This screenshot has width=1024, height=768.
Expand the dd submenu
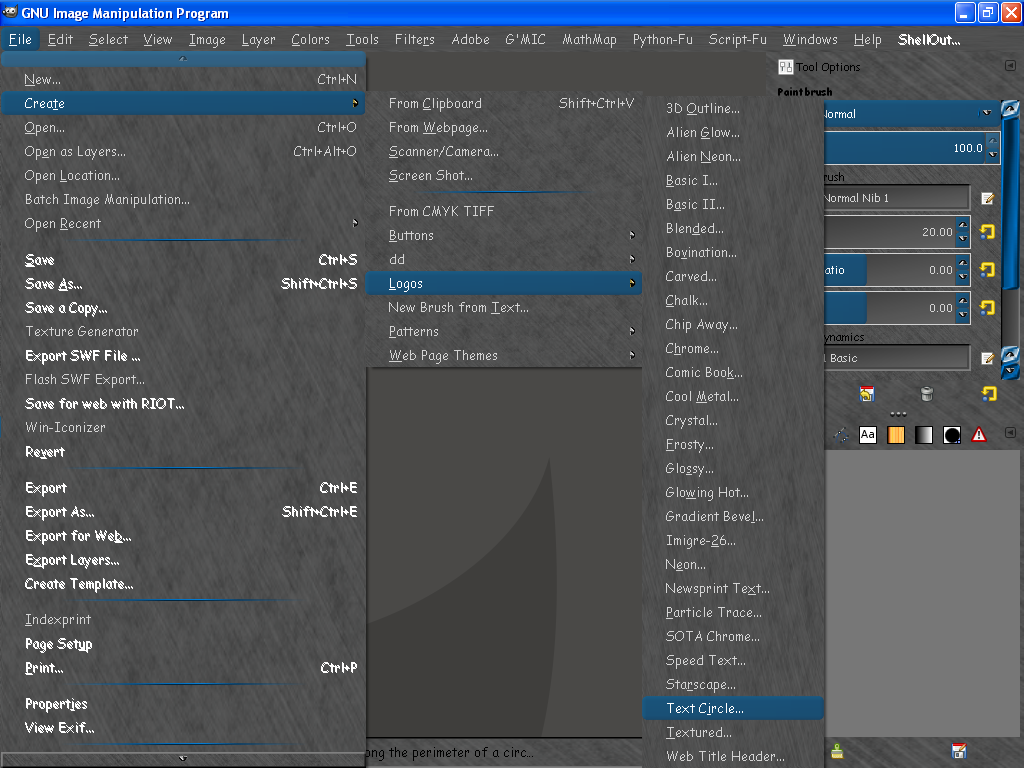click(x=504, y=259)
